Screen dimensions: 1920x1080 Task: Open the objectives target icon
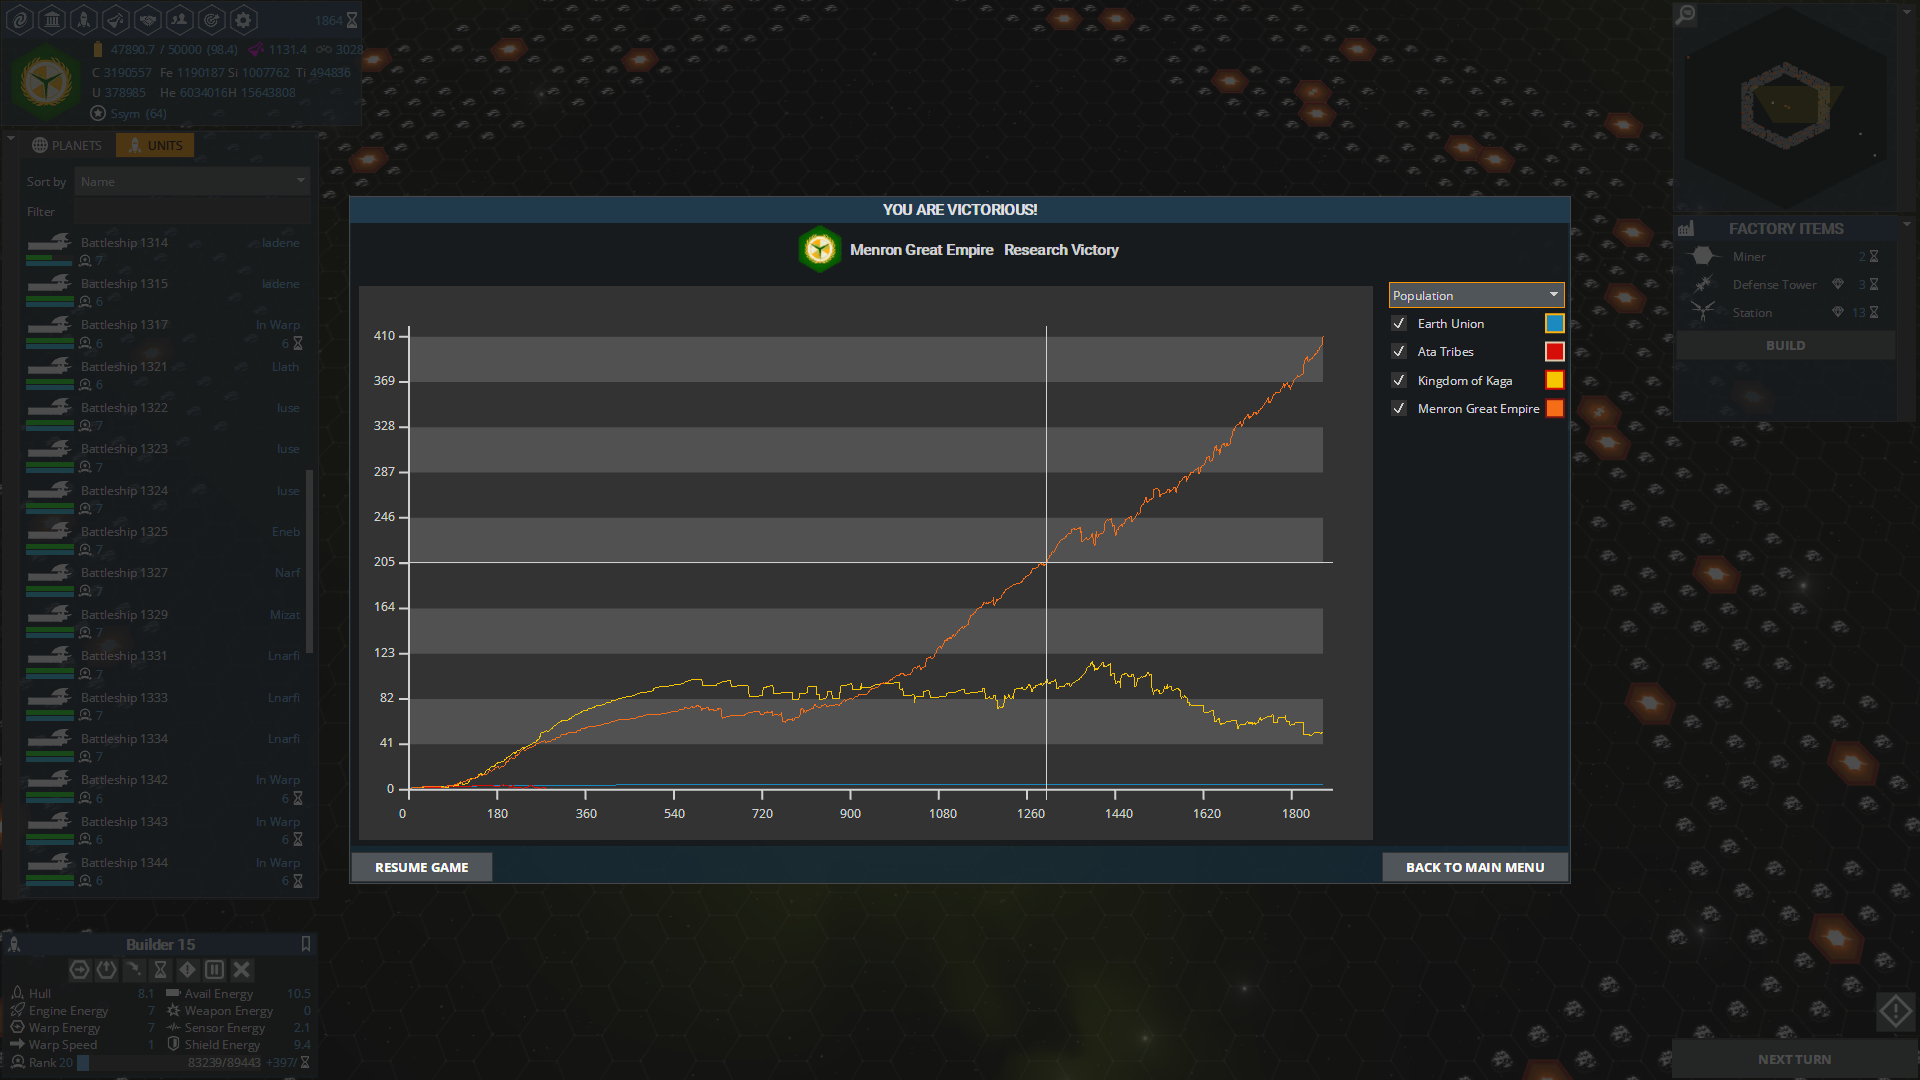[x=212, y=19]
